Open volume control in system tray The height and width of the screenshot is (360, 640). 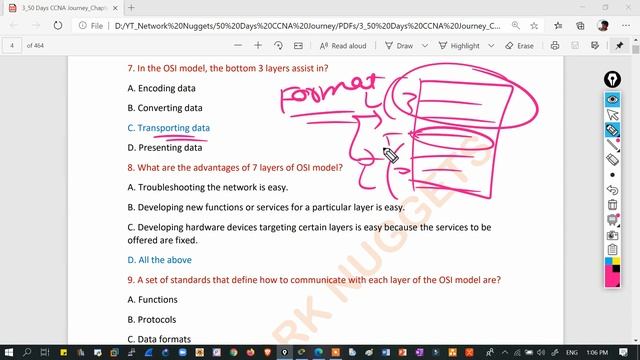tap(541, 352)
